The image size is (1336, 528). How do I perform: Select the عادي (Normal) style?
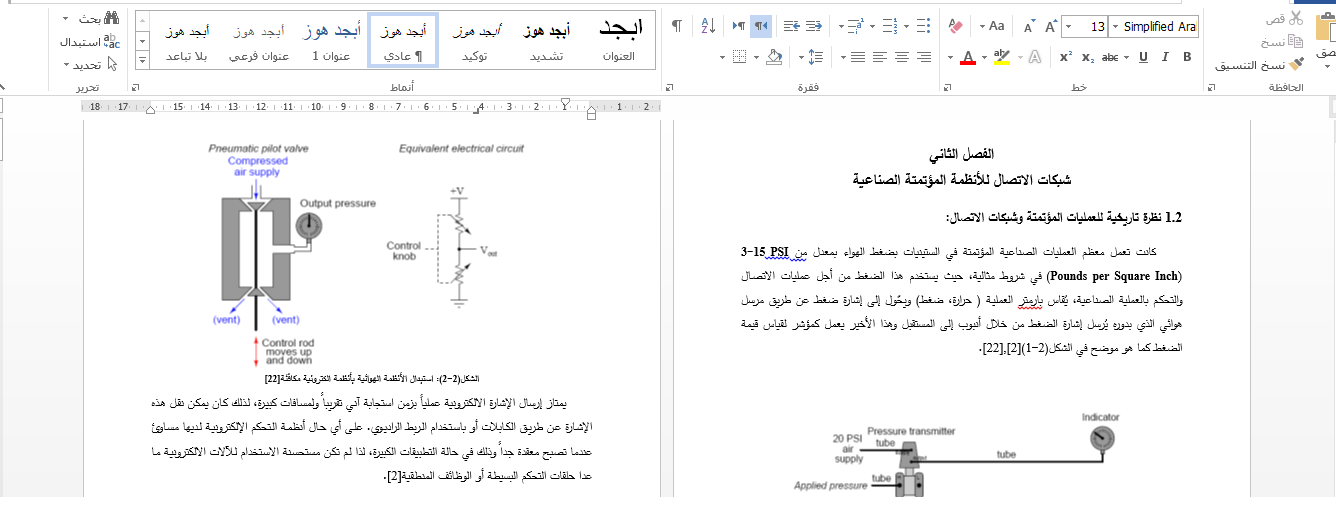click(x=403, y=40)
